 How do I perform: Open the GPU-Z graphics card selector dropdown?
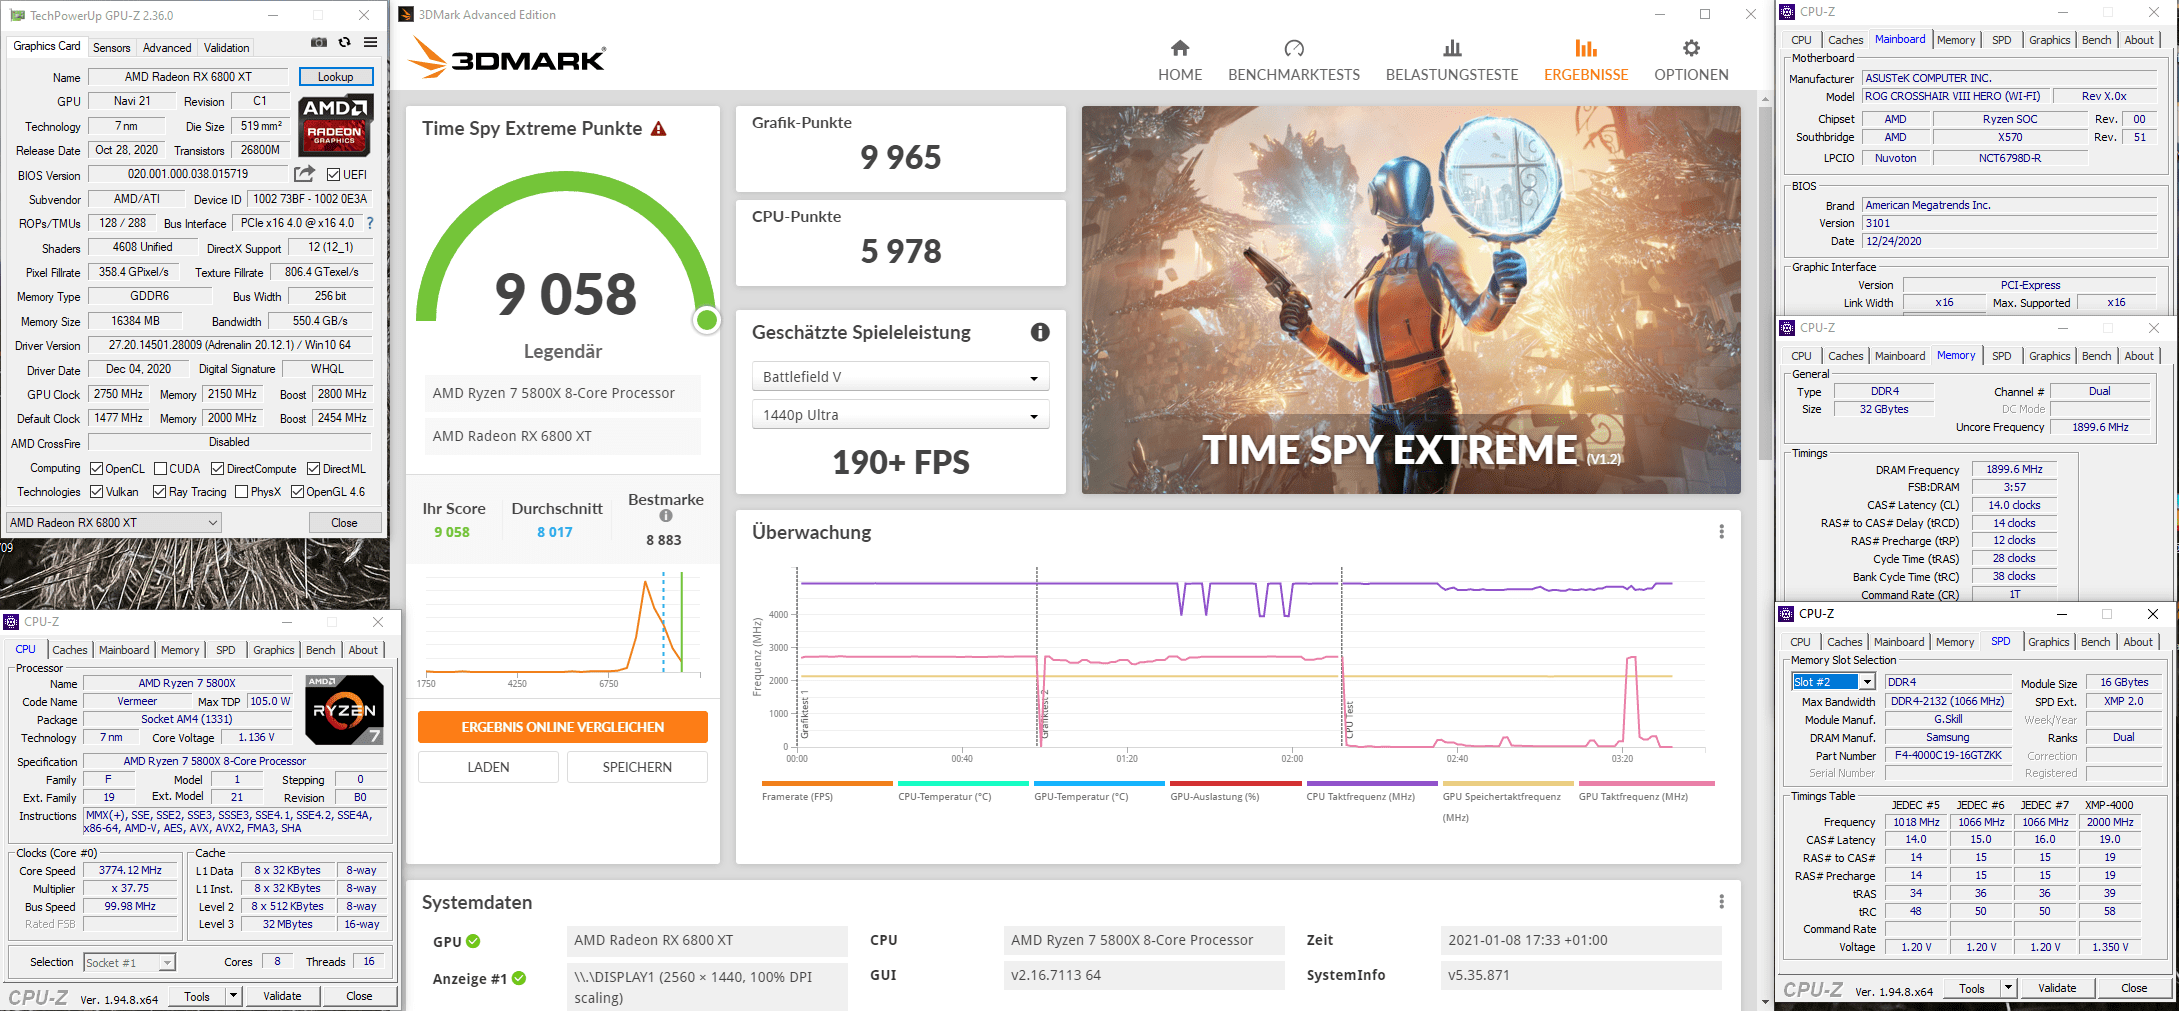tap(114, 522)
